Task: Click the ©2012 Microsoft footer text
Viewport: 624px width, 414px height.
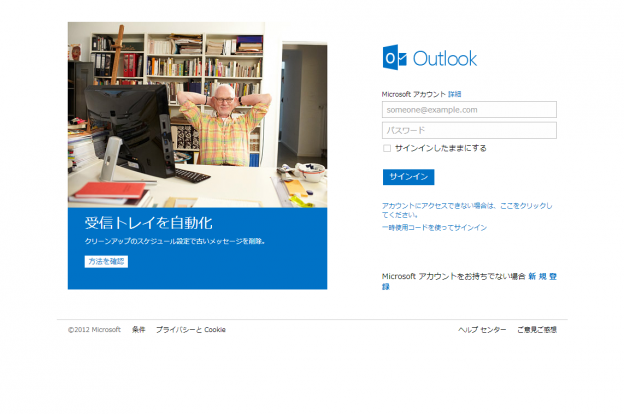Action: [x=94, y=330]
